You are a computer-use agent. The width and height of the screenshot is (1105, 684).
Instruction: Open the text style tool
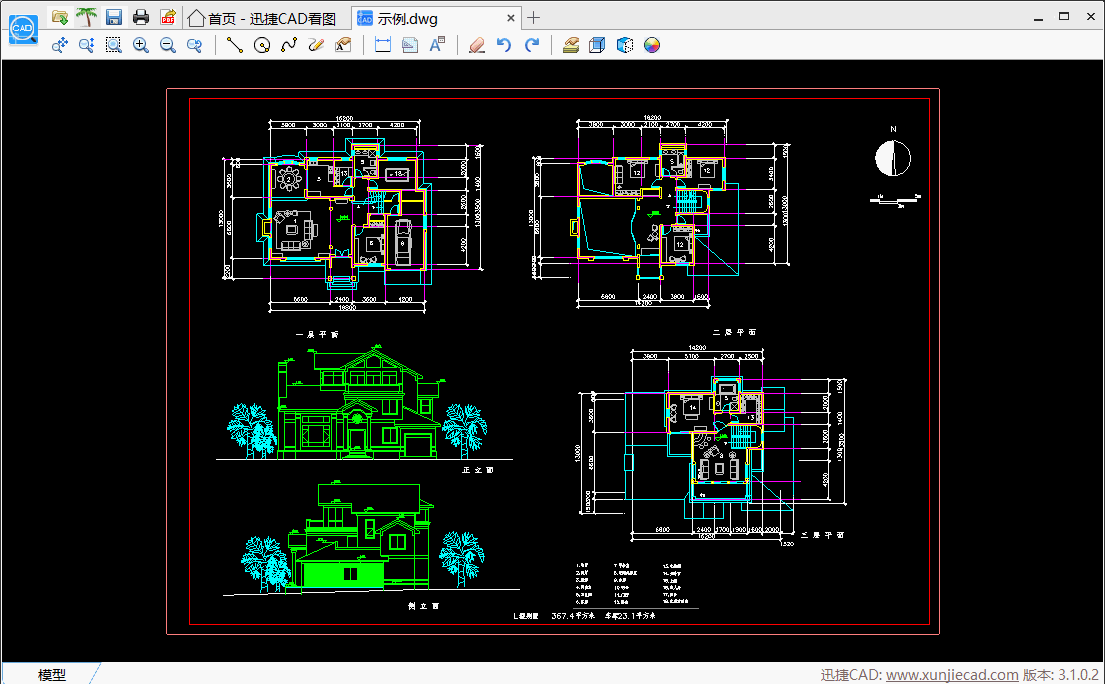437,44
